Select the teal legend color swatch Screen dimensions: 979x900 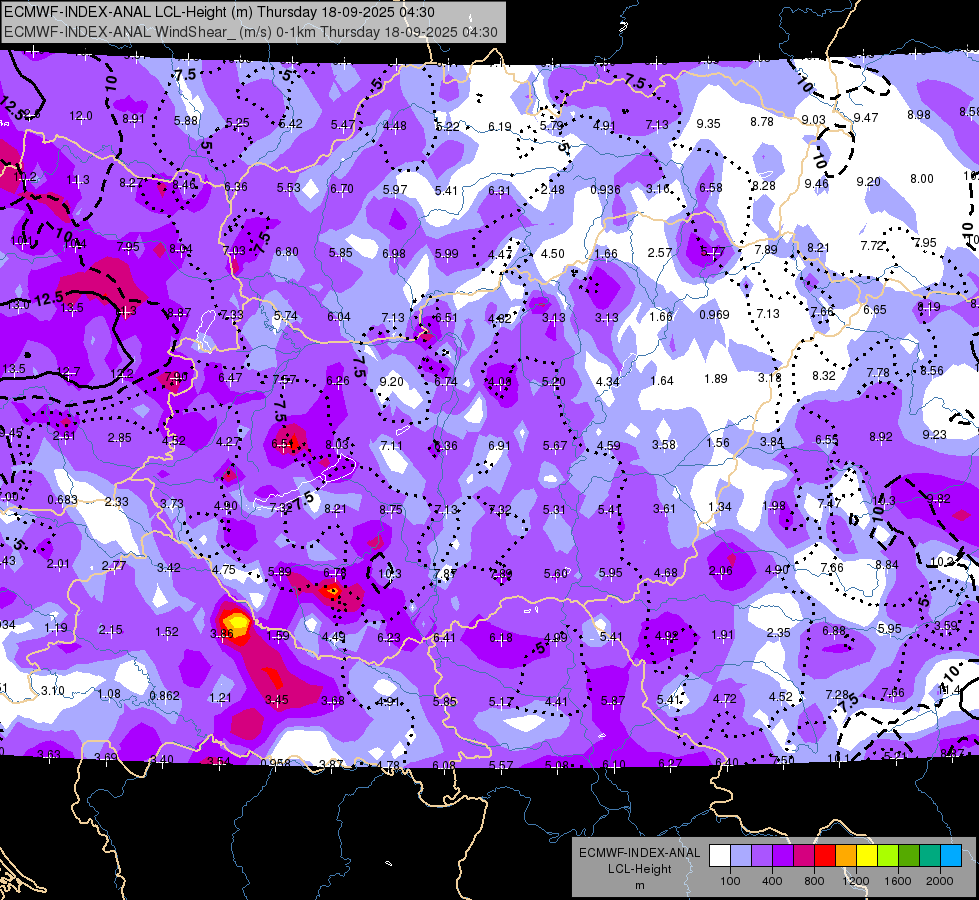coord(930,856)
